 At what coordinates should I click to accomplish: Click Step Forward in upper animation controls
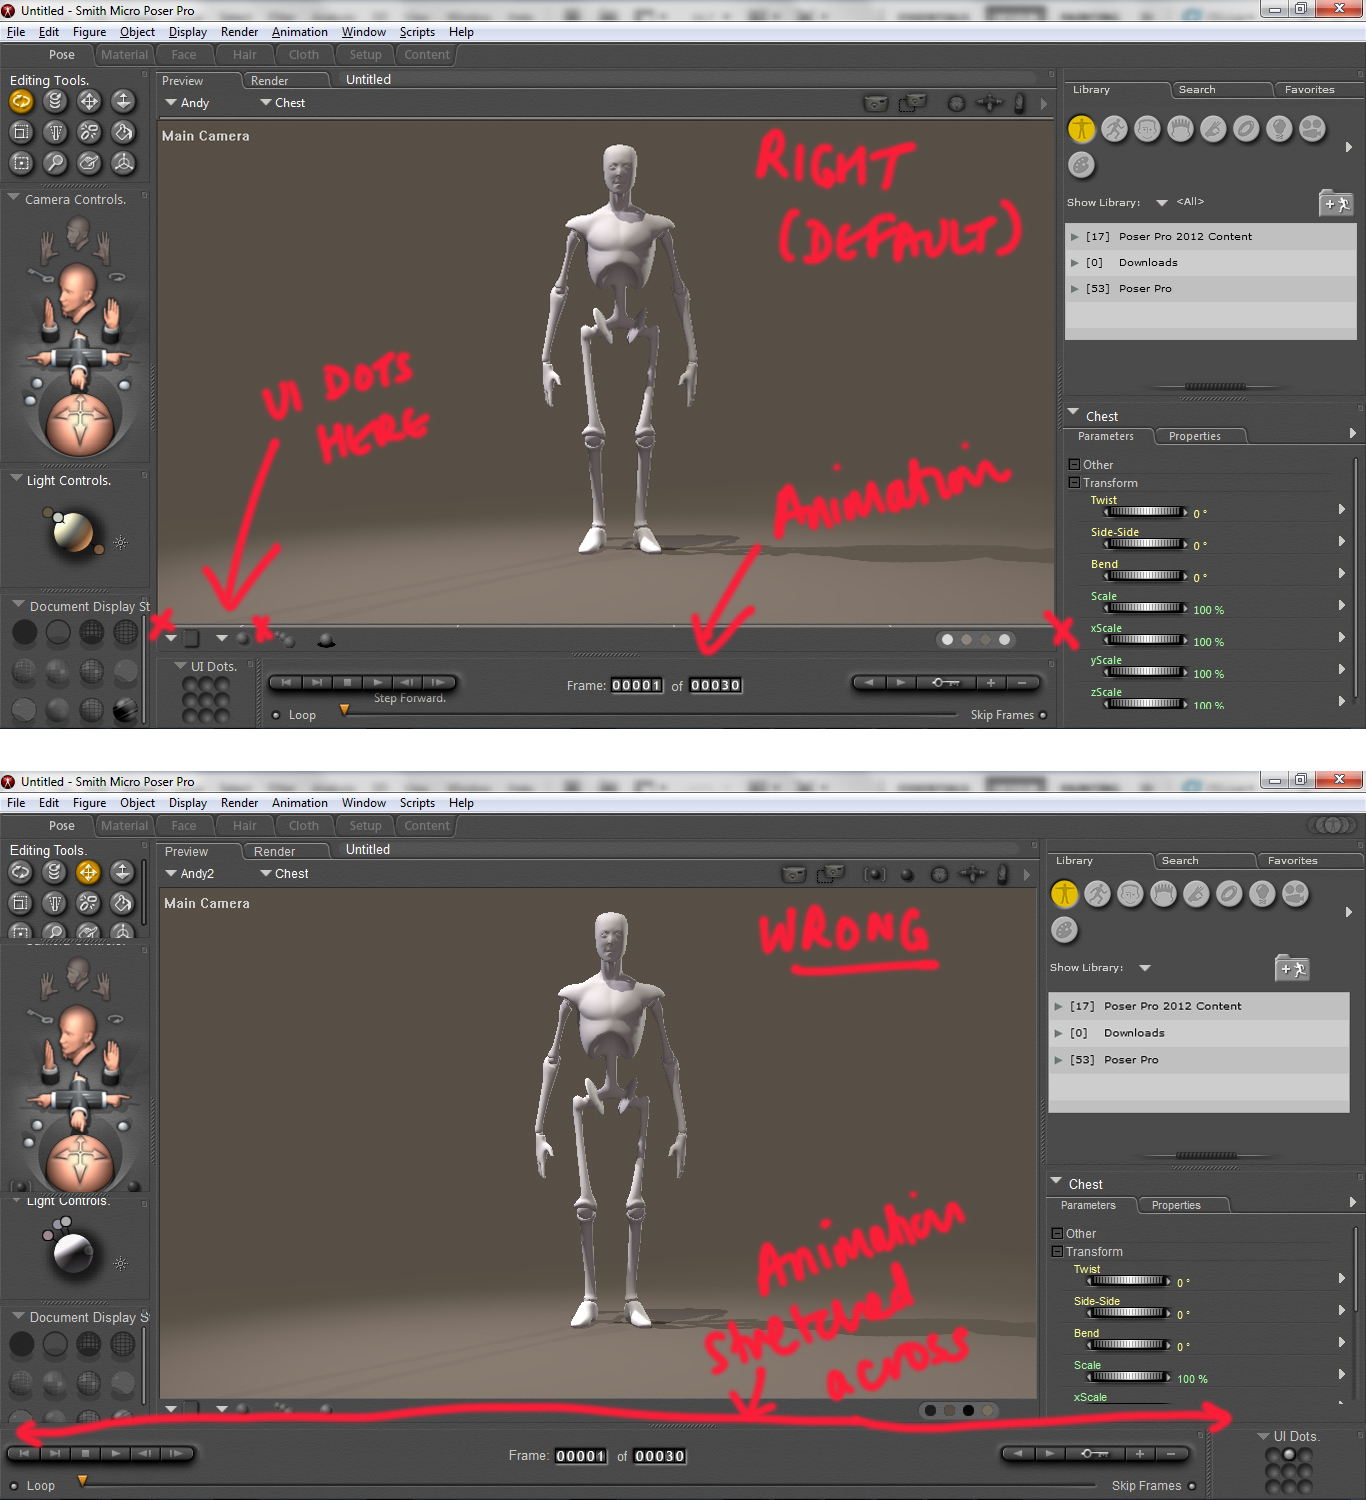pyautogui.click(x=438, y=682)
